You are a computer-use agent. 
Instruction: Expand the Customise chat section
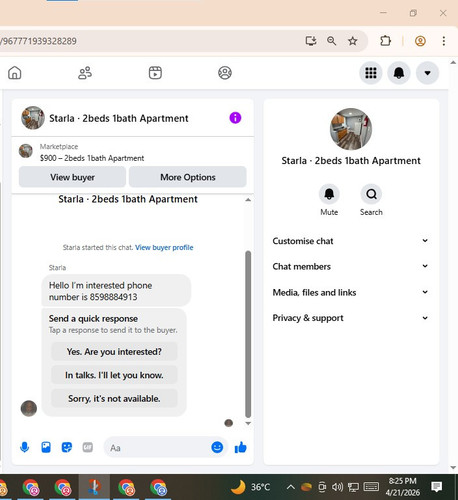(x=350, y=241)
